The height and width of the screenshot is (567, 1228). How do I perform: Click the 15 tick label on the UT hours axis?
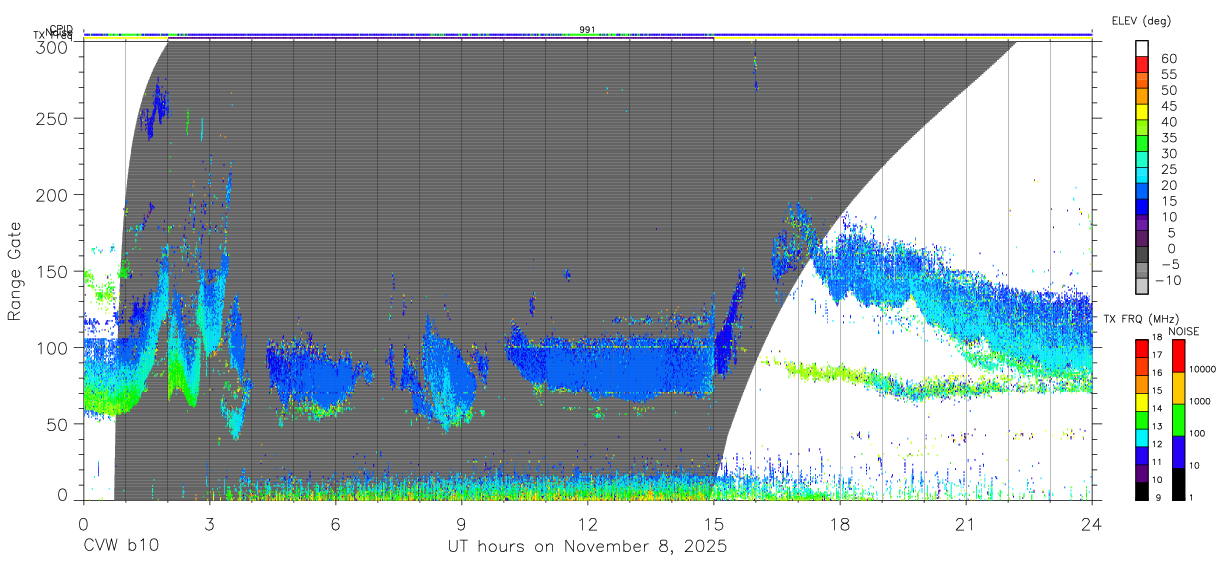[713, 523]
